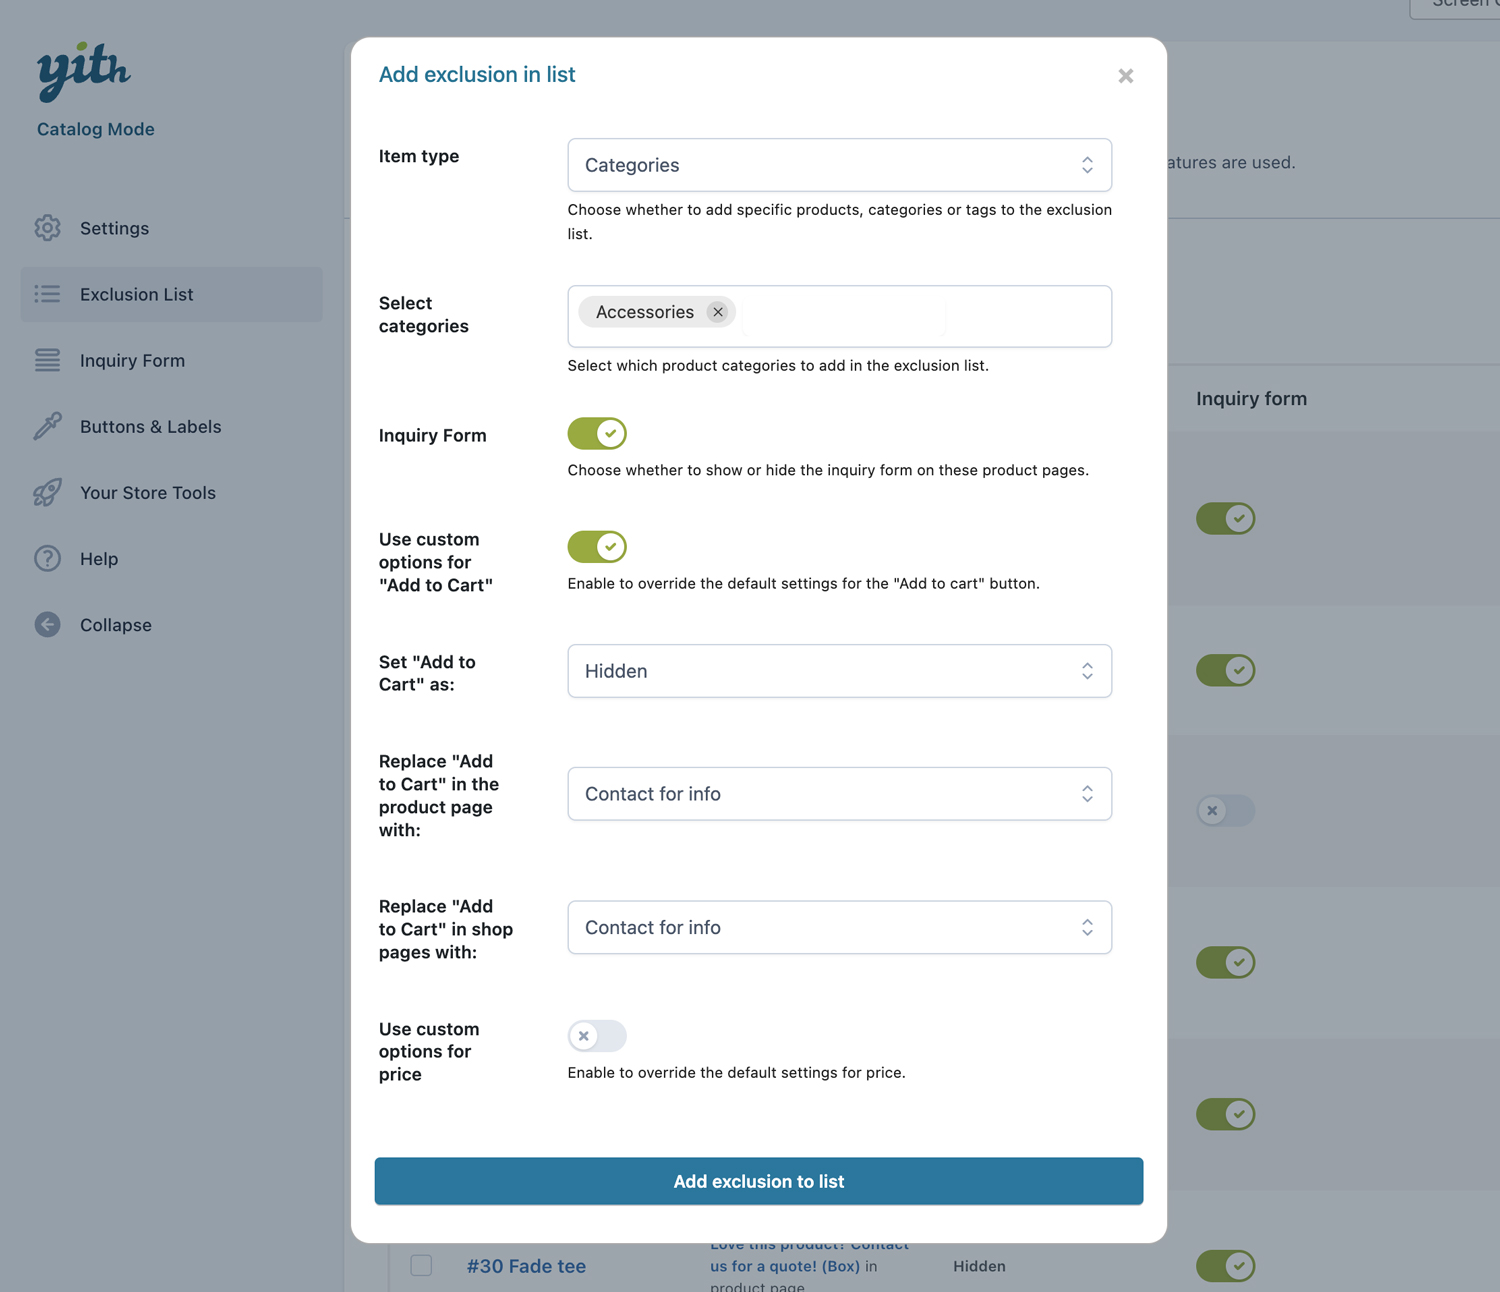Viewport: 1500px width, 1292px height.
Task: Click the Settings gear icon in sidebar
Action: click(47, 228)
